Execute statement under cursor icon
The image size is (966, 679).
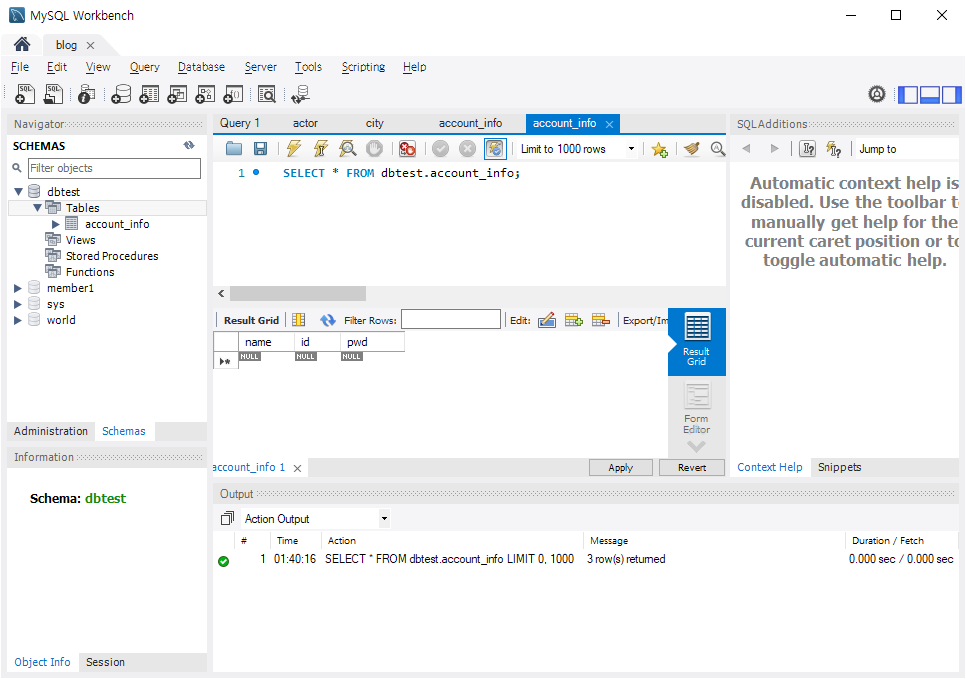click(x=321, y=148)
